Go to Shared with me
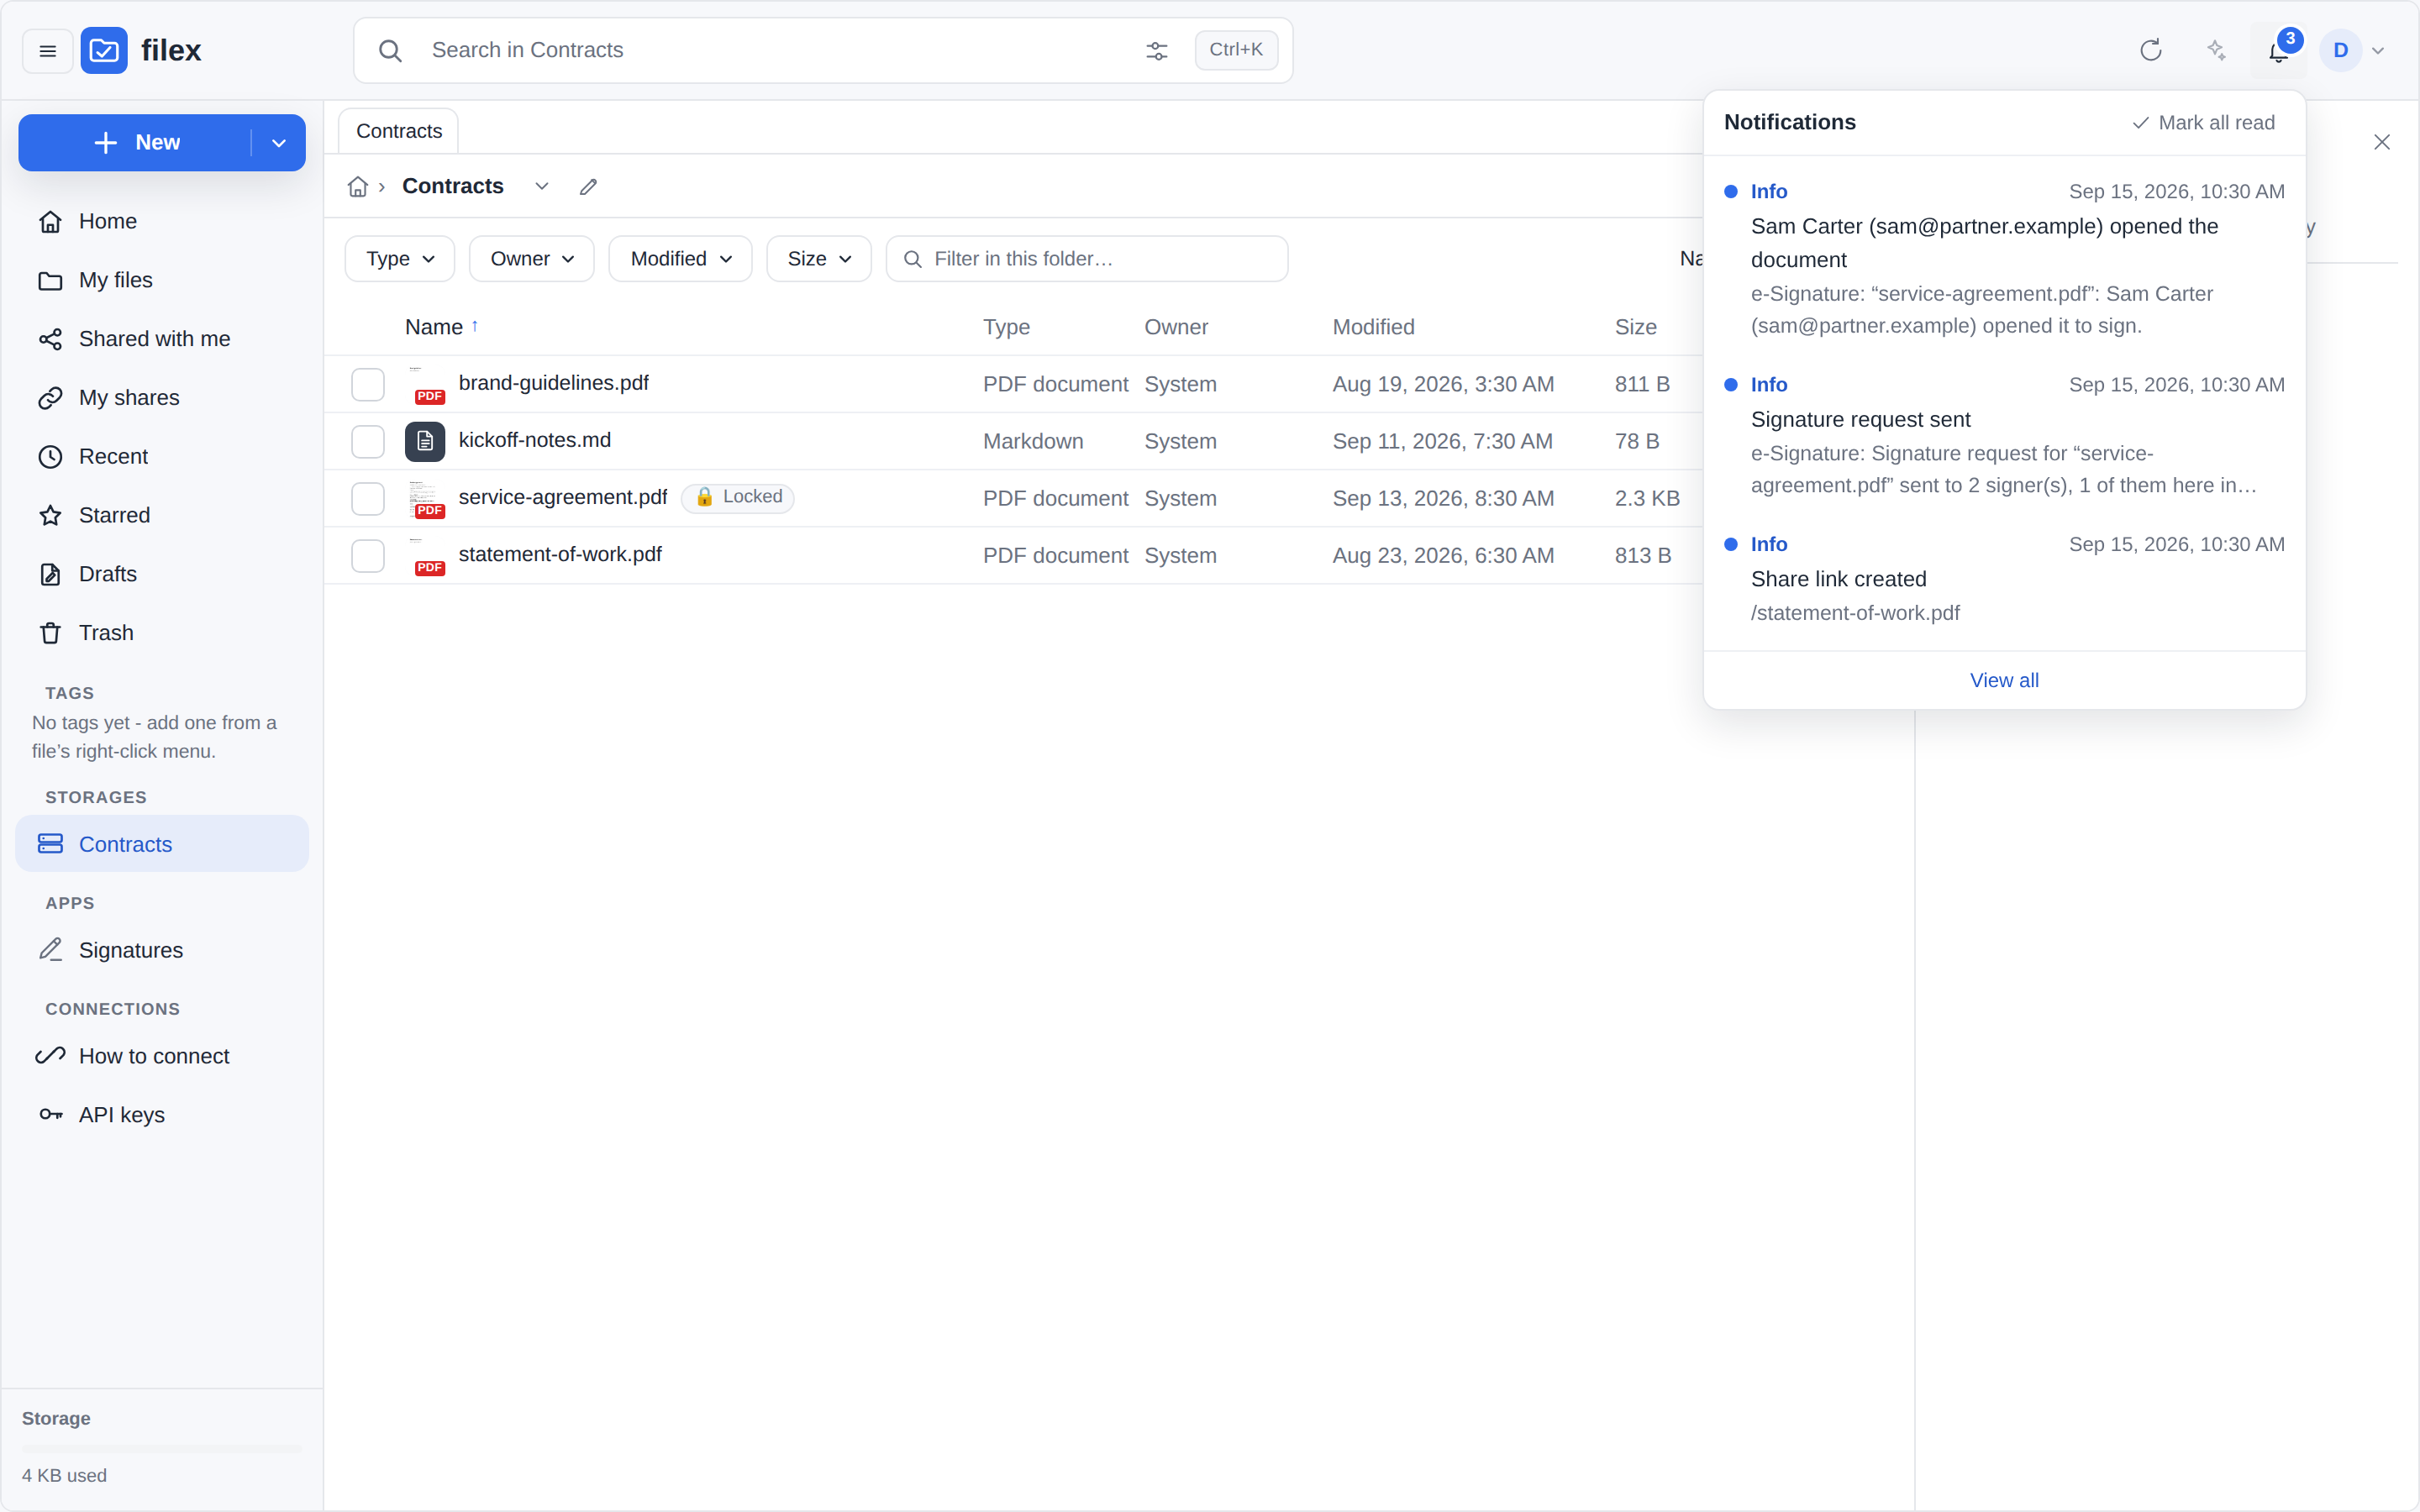Screen dimensions: 2420x1512 [x=162, y=339]
